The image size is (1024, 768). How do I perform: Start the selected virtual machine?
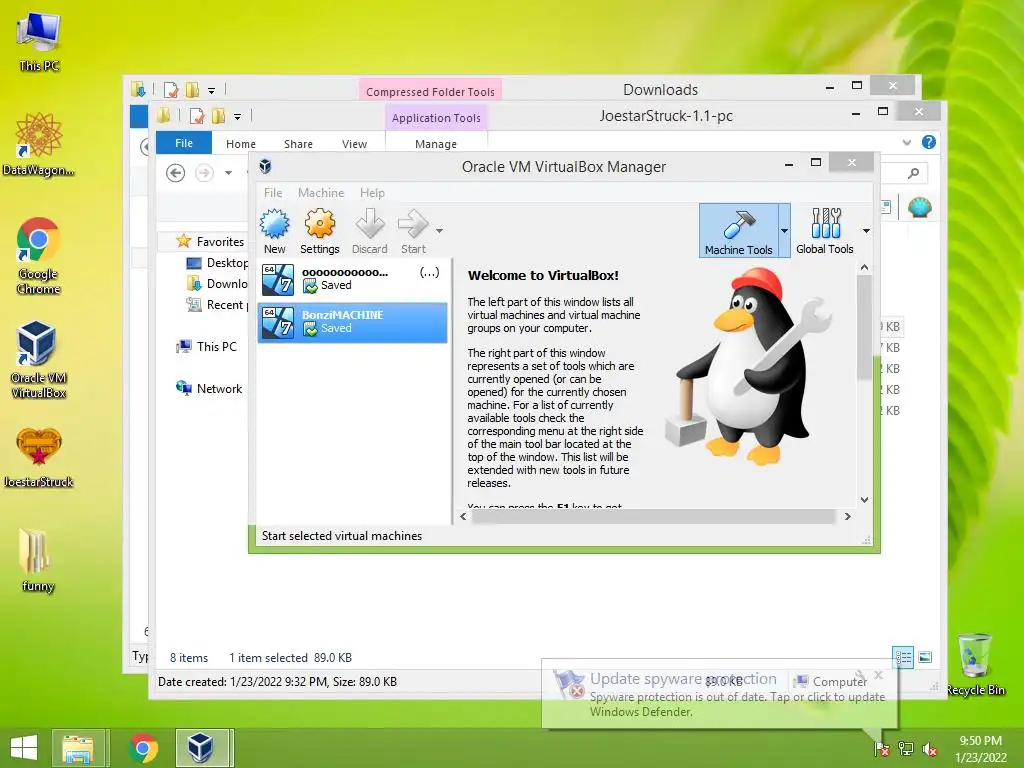[413, 231]
